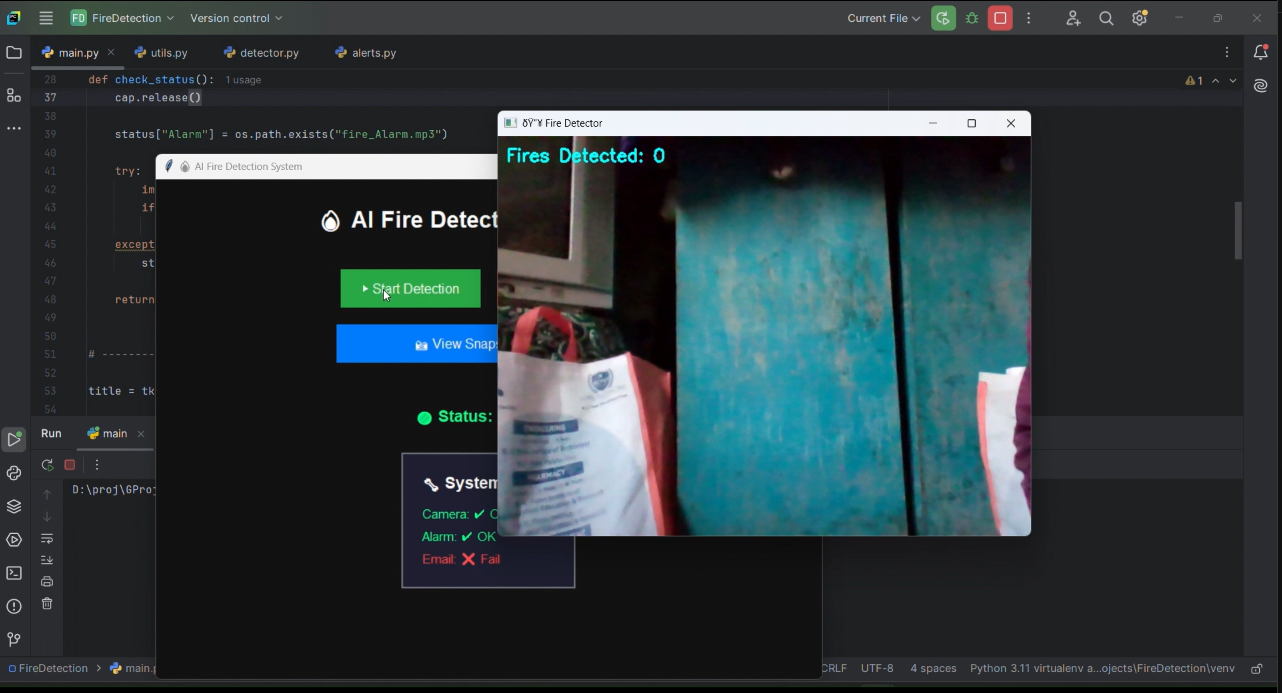
Task: Clear the Run console with trash icon
Action: pos(47,603)
